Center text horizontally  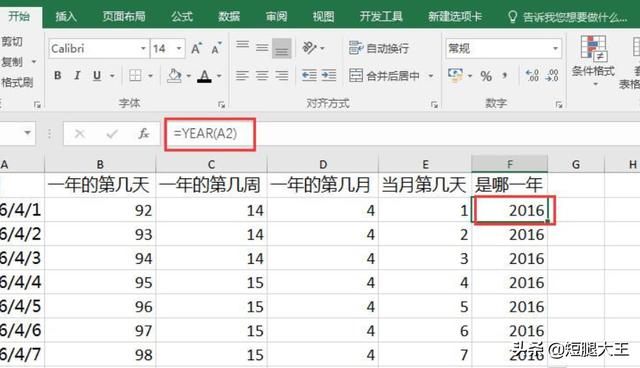[262, 75]
